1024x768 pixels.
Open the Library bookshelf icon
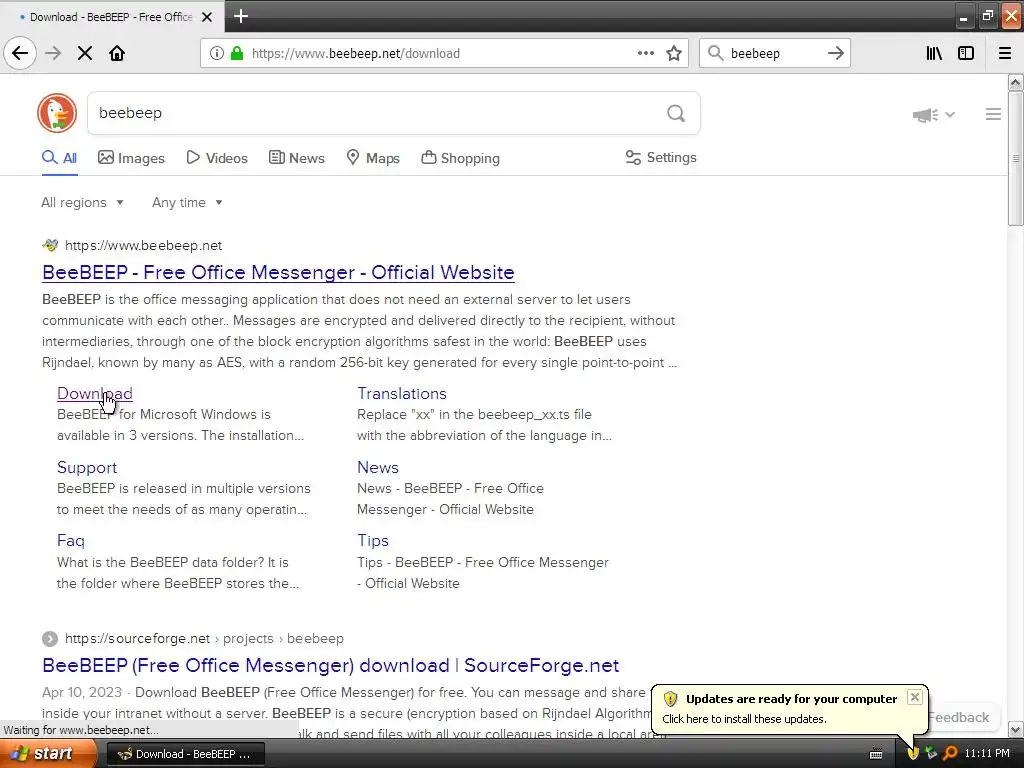tap(934, 53)
